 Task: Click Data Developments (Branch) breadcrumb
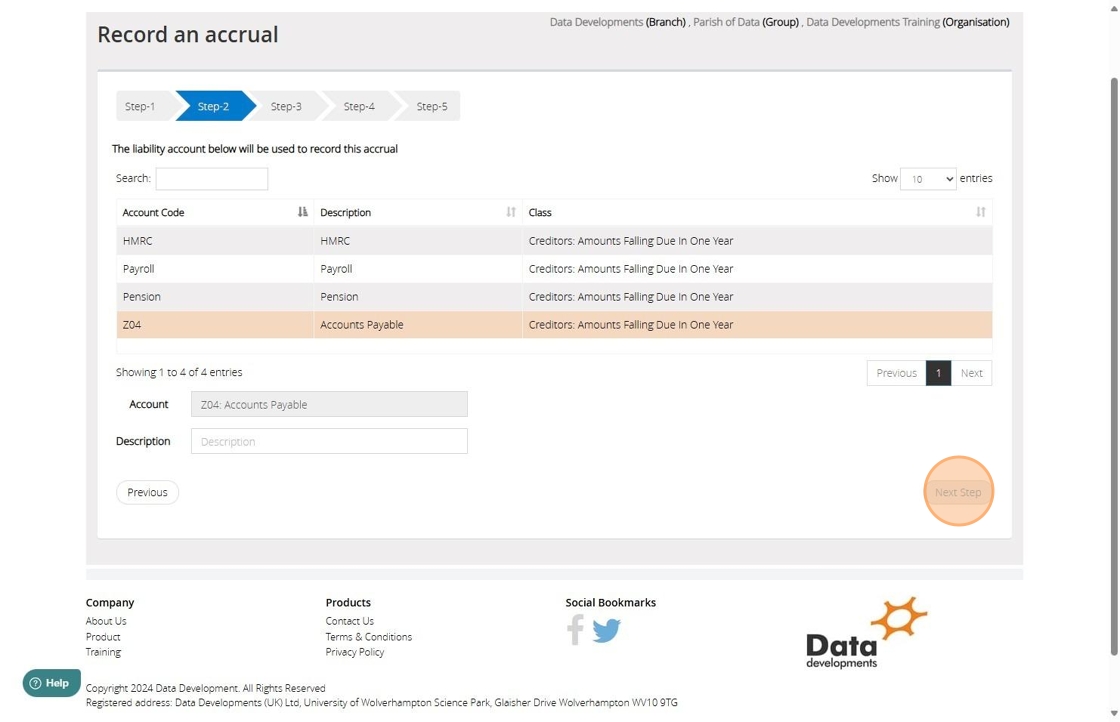coord(618,22)
